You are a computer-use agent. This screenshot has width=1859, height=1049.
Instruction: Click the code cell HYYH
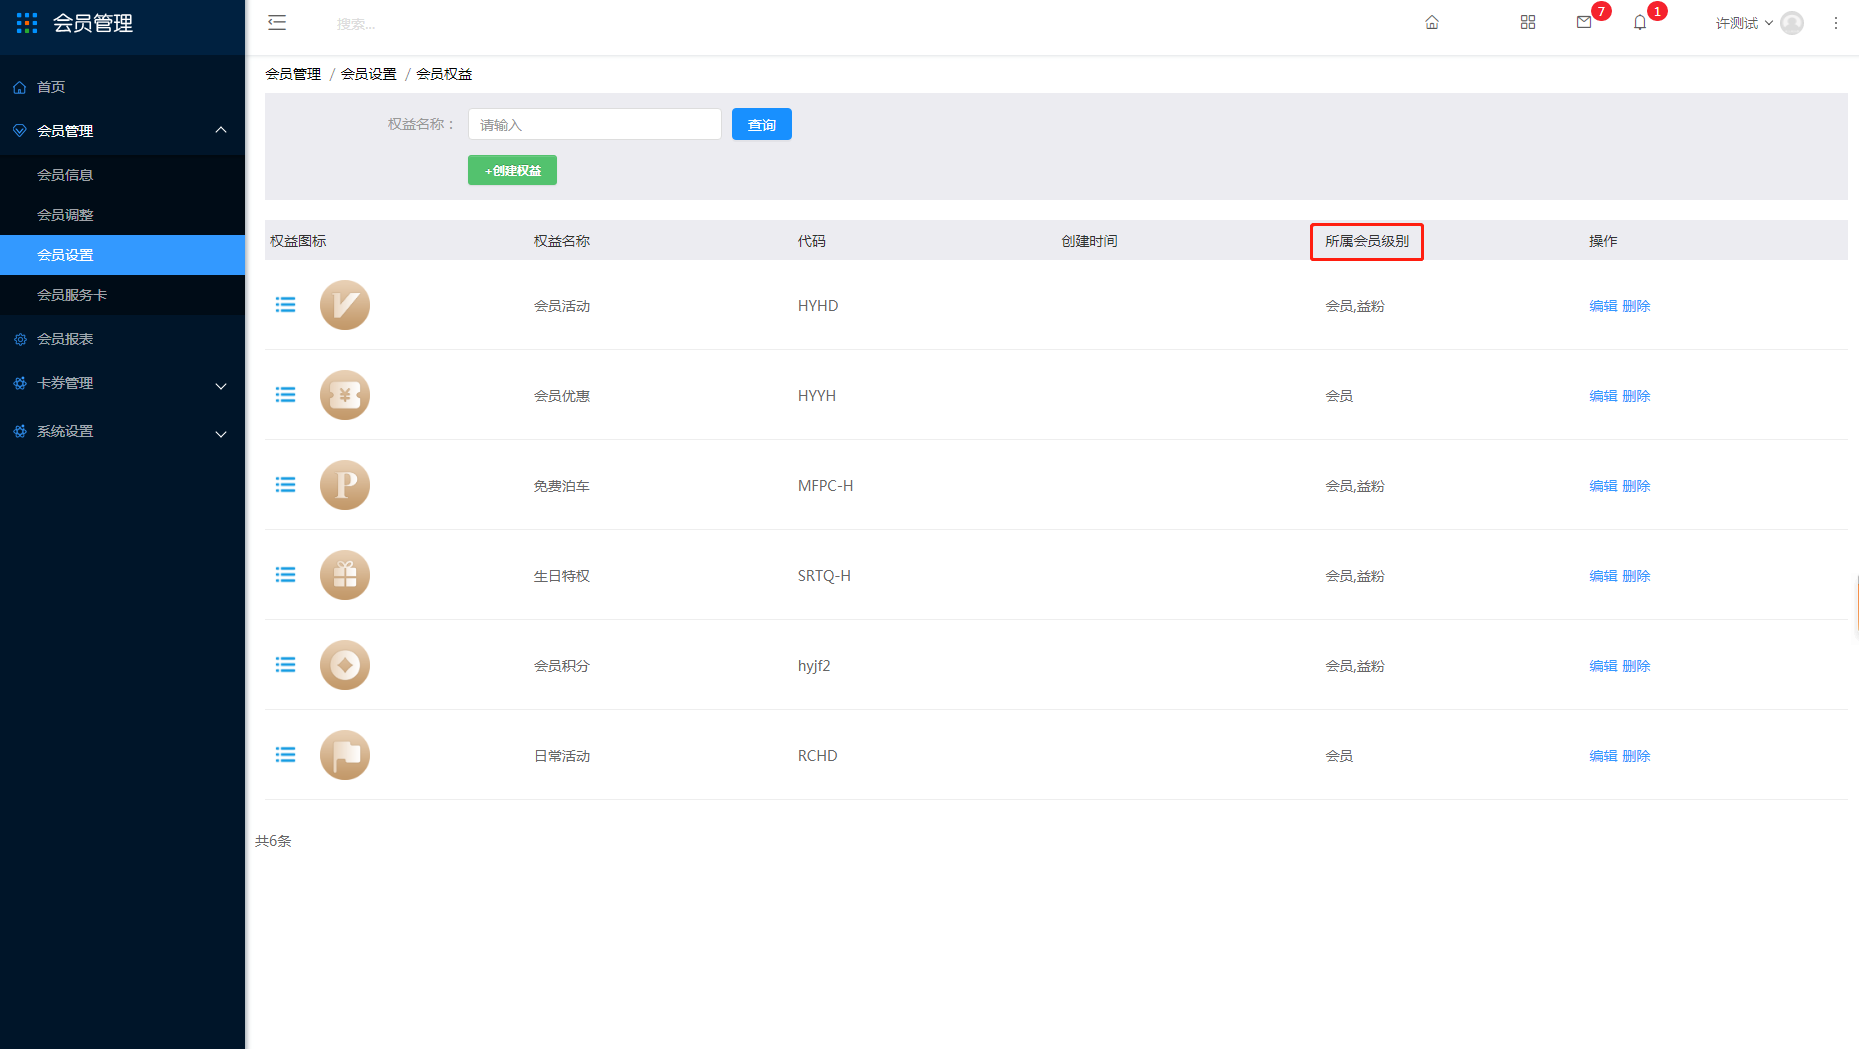(x=817, y=396)
